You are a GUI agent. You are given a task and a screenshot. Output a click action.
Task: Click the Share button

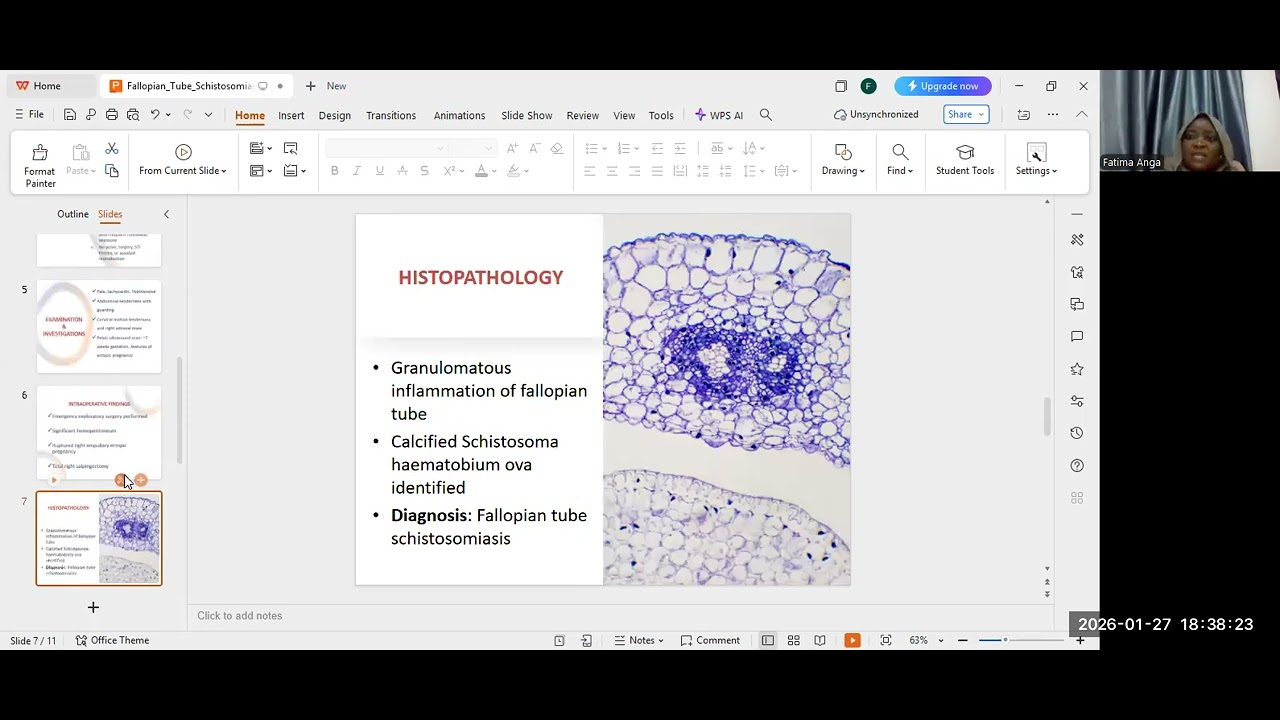pos(966,114)
